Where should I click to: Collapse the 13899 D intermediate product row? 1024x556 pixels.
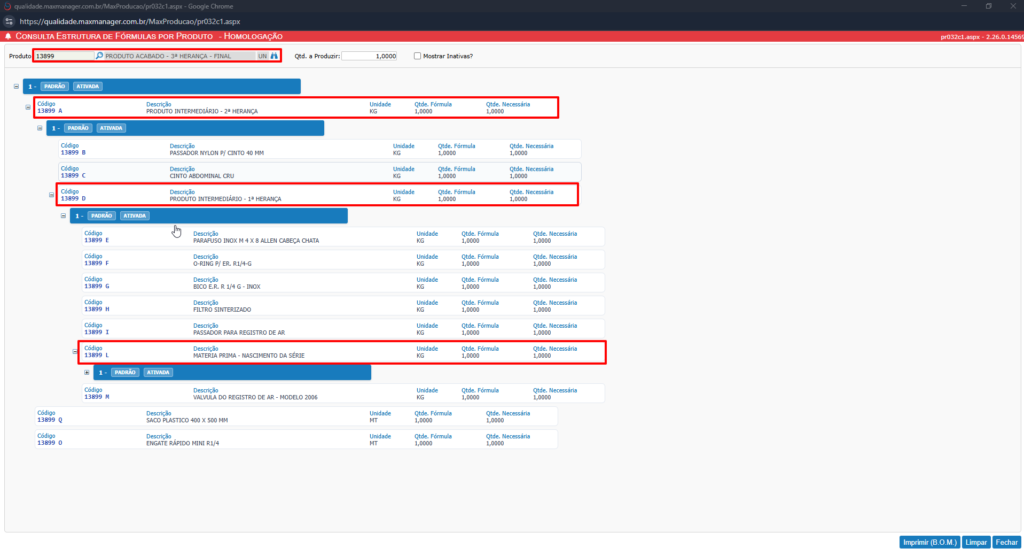point(52,194)
